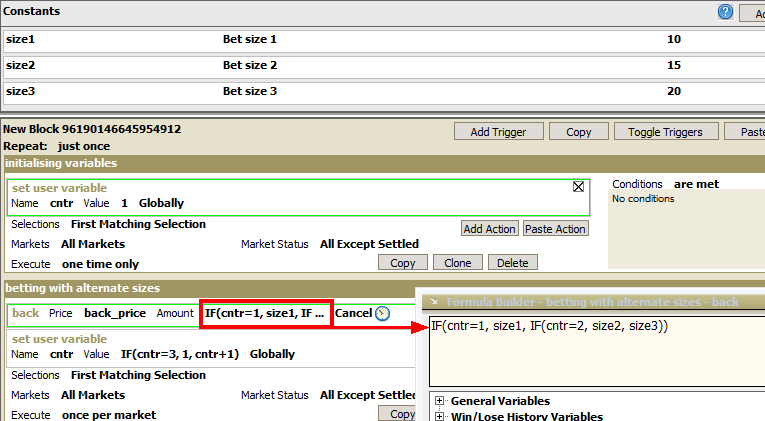Click the Add Action button
The height and width of the screenshot is (421, 765).
[489, 228]
